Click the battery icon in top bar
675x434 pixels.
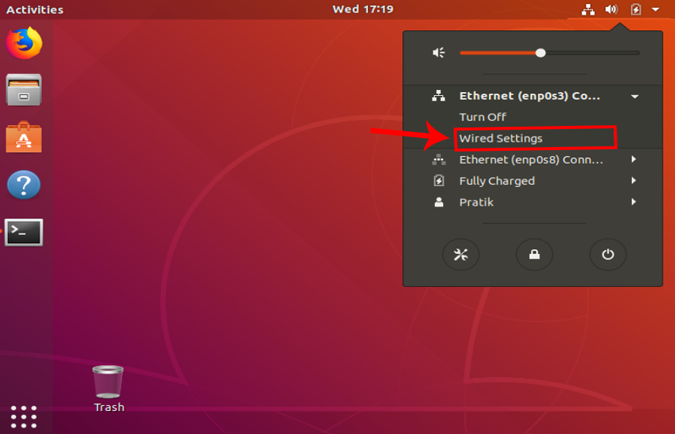click(x=636, y=9)
